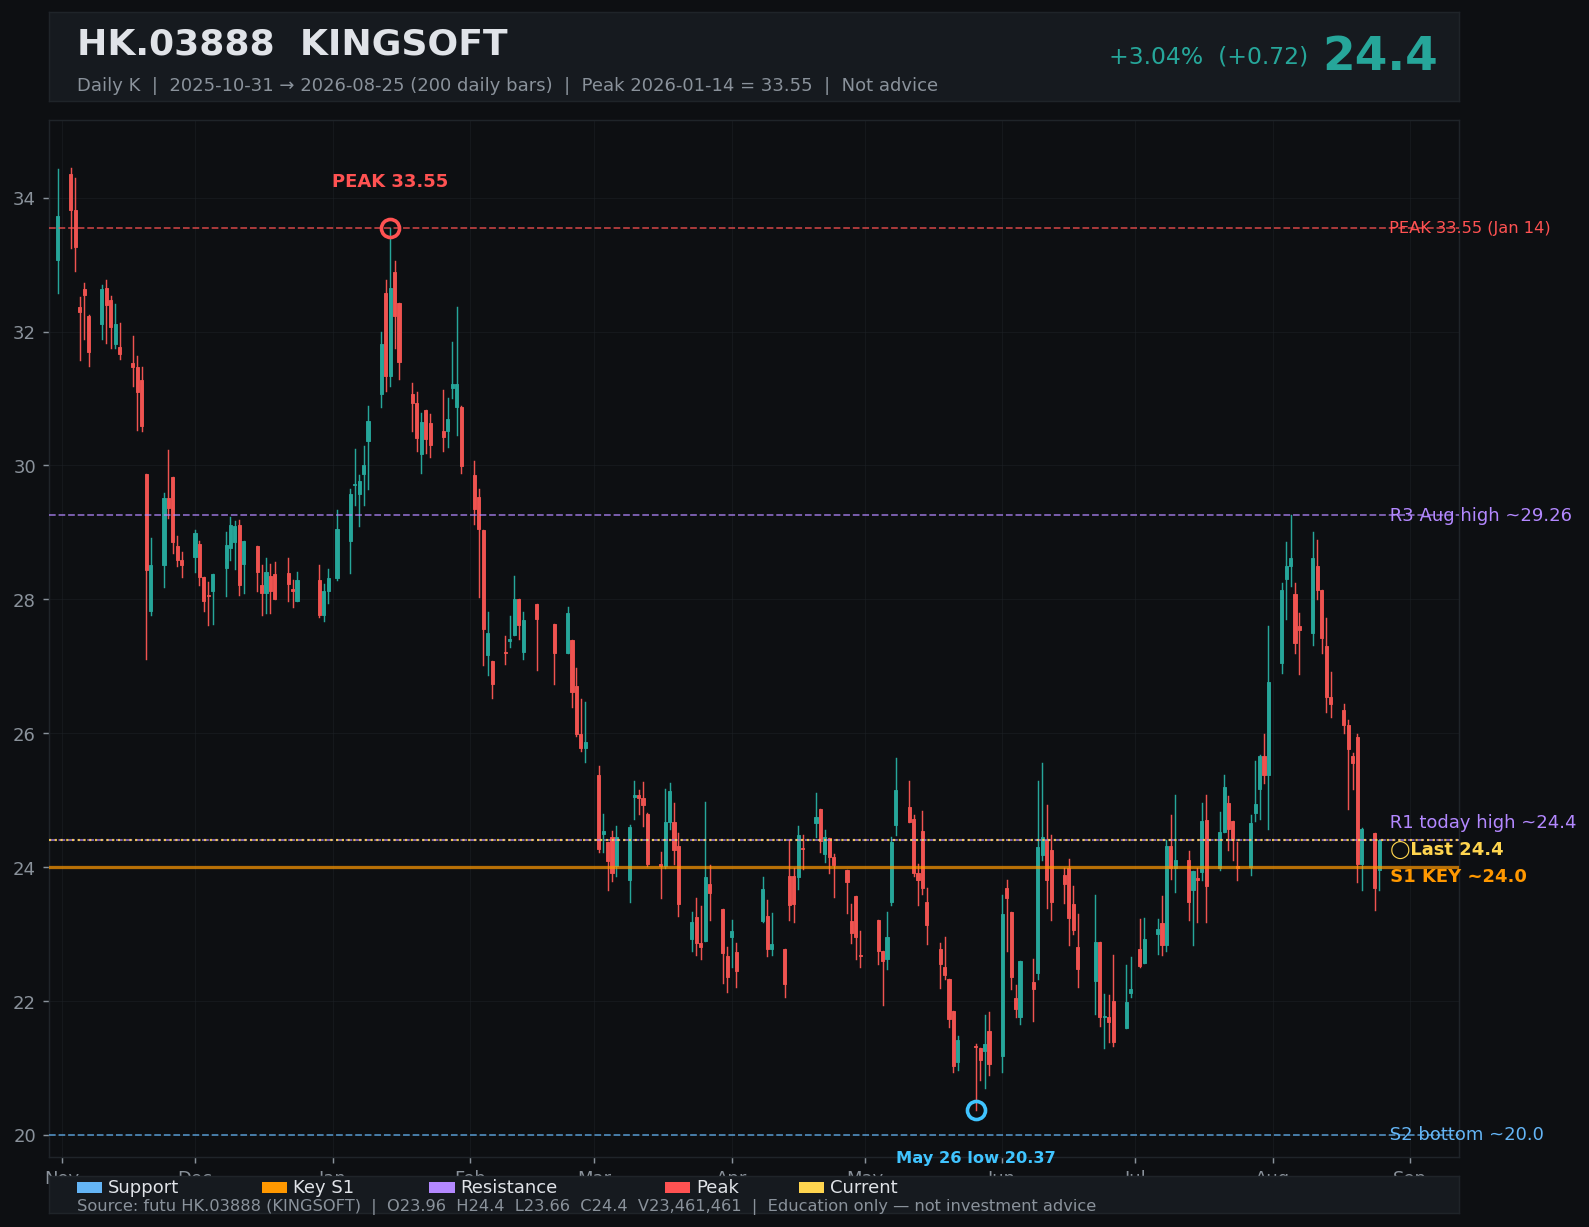This screenshot has width=1589, height=1227.
Task: Click the 'Support' legend label
Action: tap(143, 1187)
